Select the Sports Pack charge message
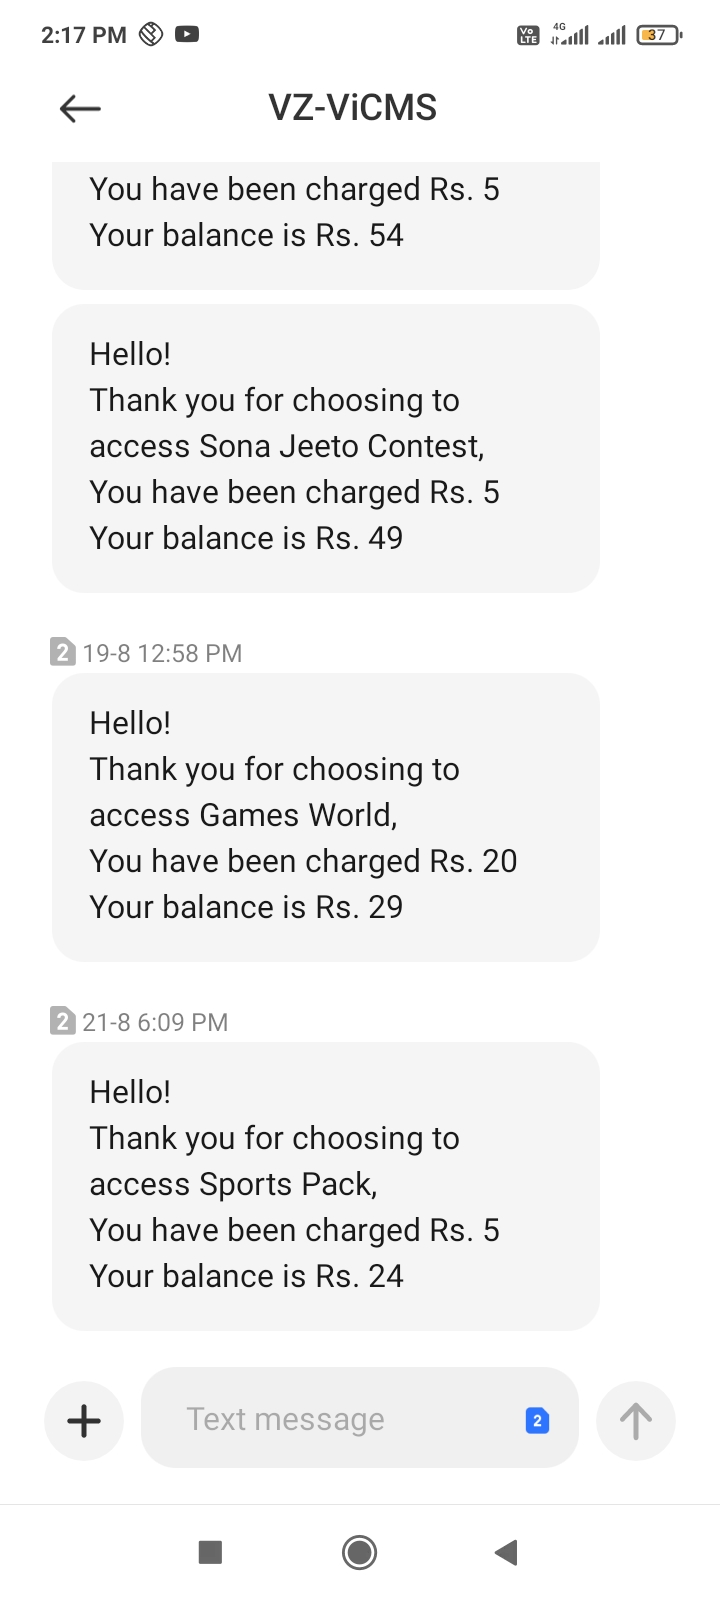The height and width of the screenshot is (1600, 720). click(x=325, y=1185)
